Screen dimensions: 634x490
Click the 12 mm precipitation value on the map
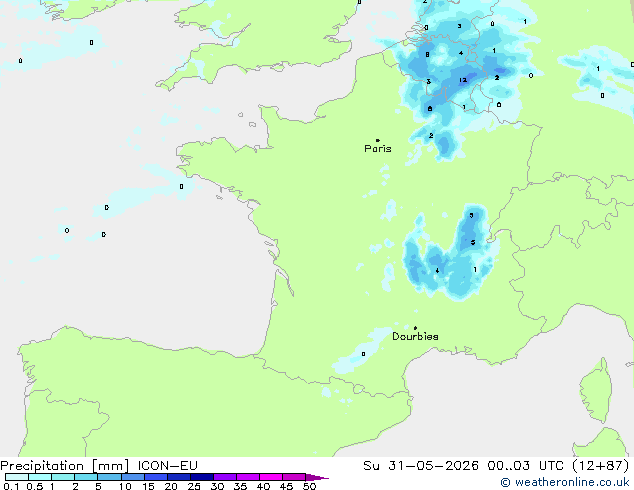pyautogui.click(x=463, y=80)
